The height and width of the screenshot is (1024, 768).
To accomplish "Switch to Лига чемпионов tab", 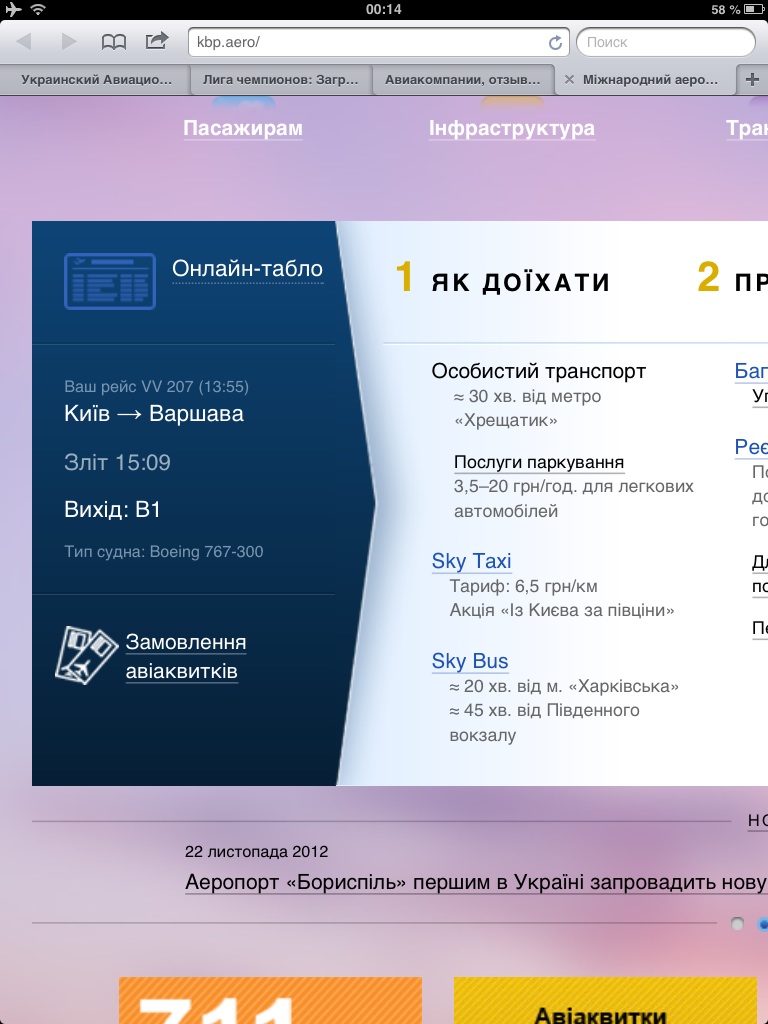I will (279, 80).
